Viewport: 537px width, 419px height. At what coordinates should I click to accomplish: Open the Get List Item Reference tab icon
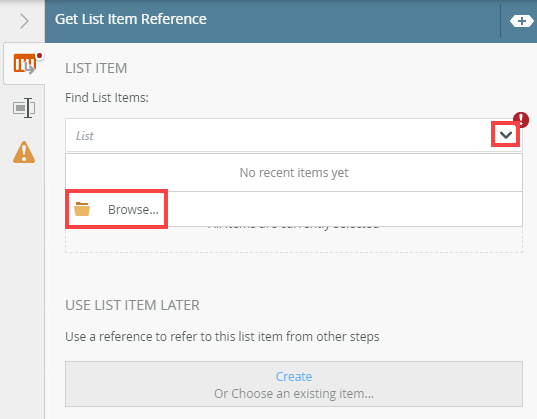tap(24, 64)
